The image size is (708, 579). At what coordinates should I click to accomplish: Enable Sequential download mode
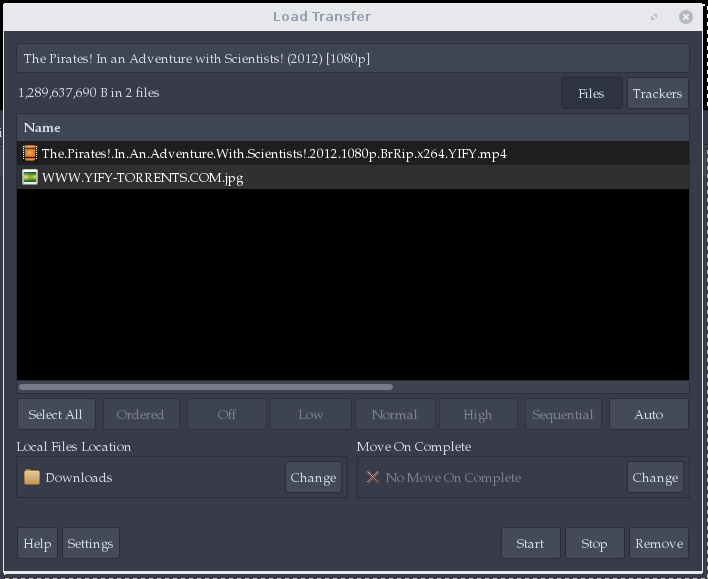563,414
